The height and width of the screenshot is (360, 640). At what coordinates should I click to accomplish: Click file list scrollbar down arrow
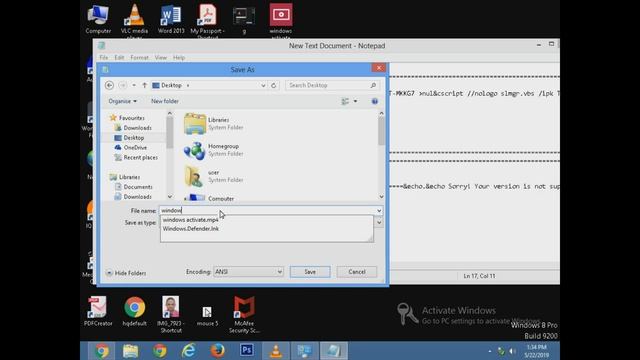click(x=381, y=197)
